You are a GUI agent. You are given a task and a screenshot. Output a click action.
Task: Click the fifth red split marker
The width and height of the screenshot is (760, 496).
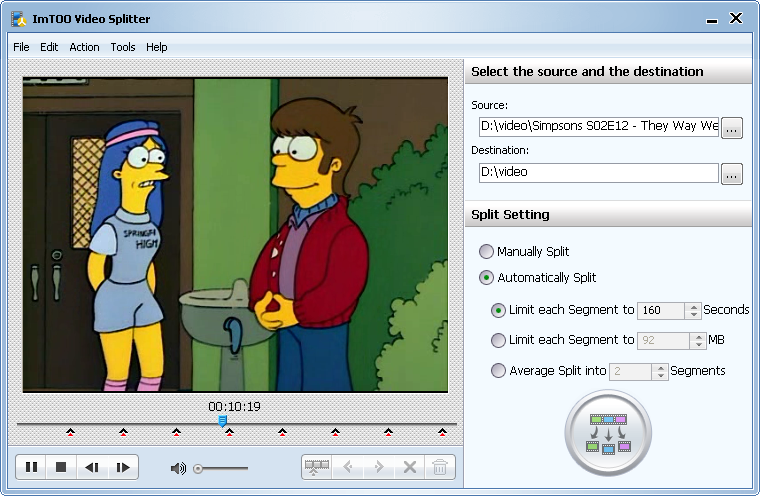coord(283,432)
